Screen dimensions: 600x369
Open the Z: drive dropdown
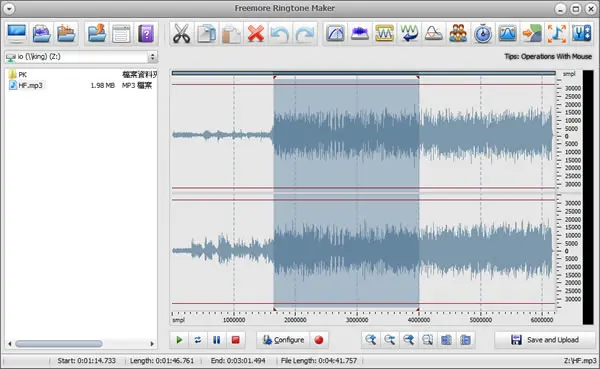153,57
